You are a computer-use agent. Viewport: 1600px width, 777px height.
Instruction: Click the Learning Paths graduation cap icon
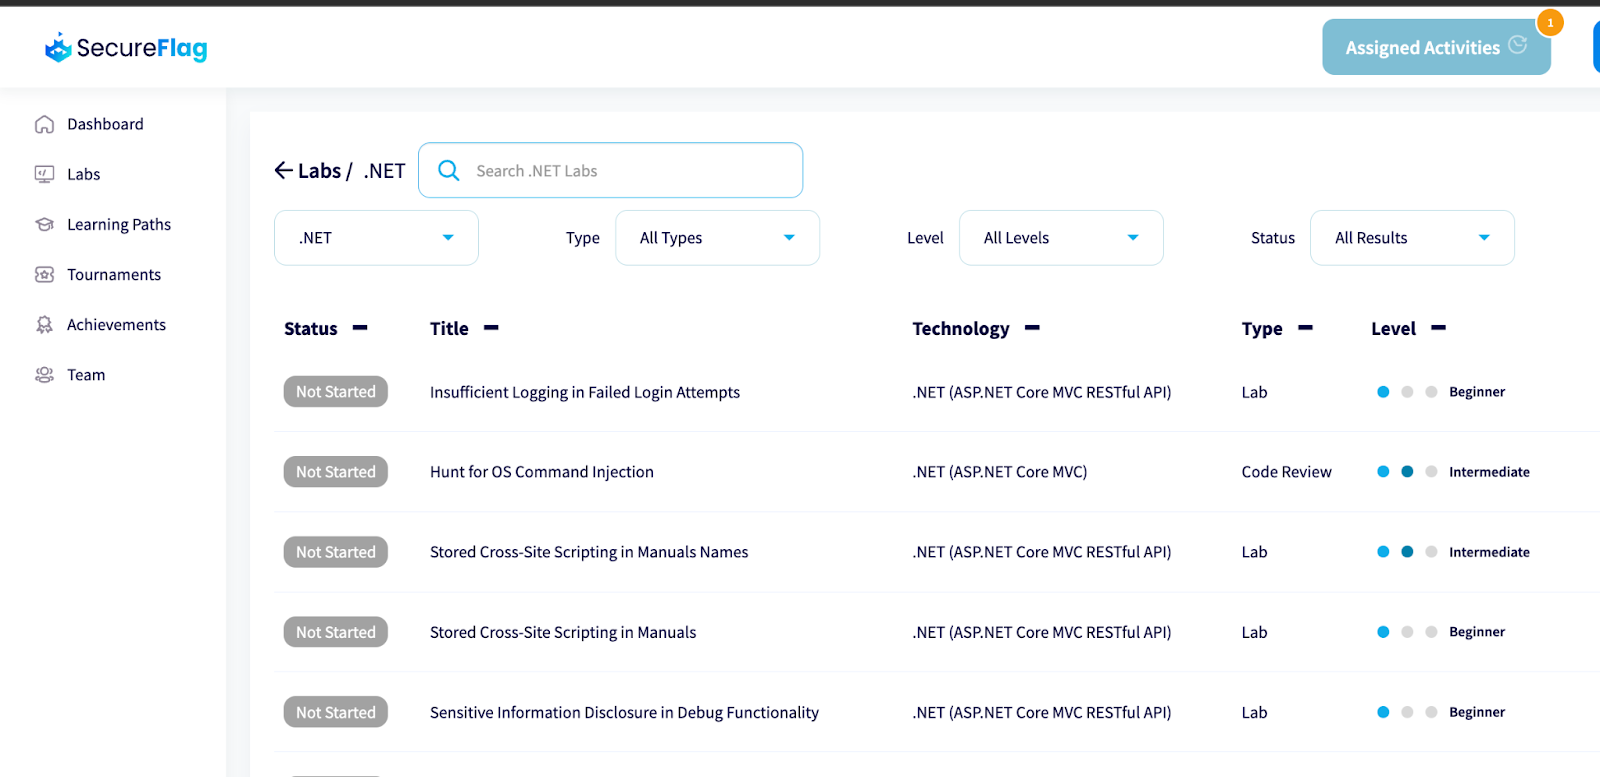pyautogui.click(x=44, y=224)
